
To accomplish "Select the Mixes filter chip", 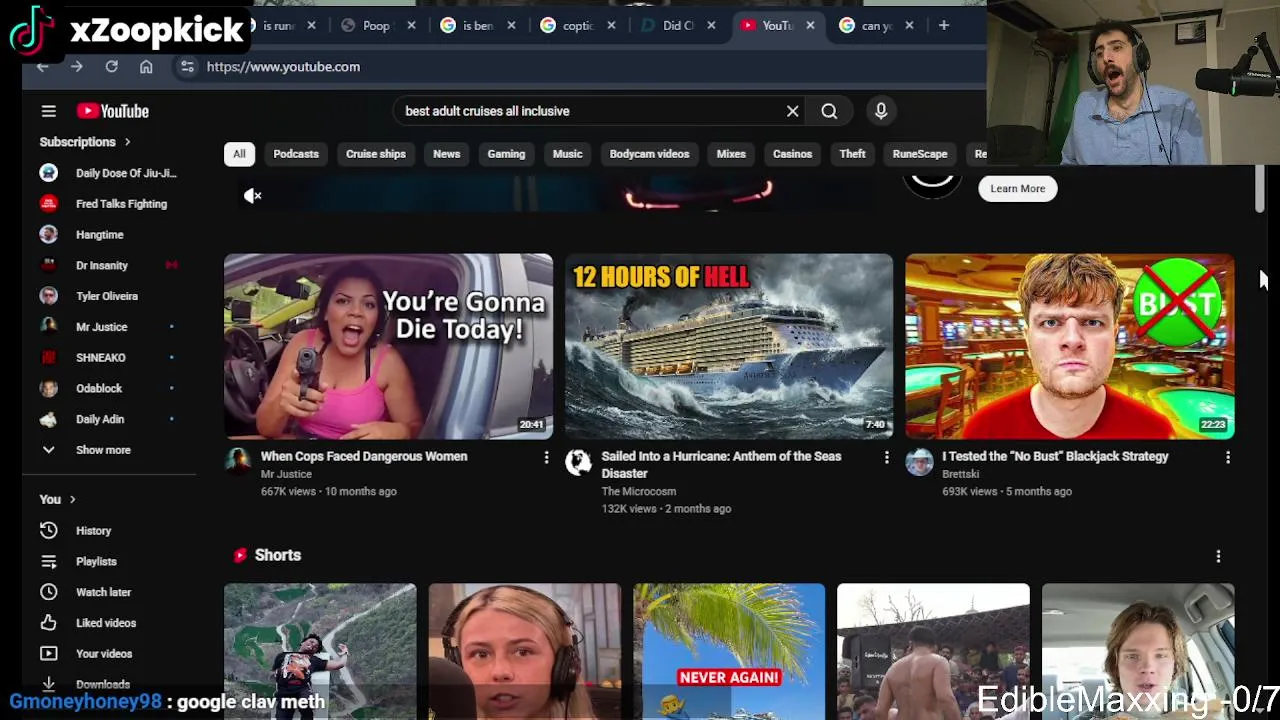I will 731,154.
